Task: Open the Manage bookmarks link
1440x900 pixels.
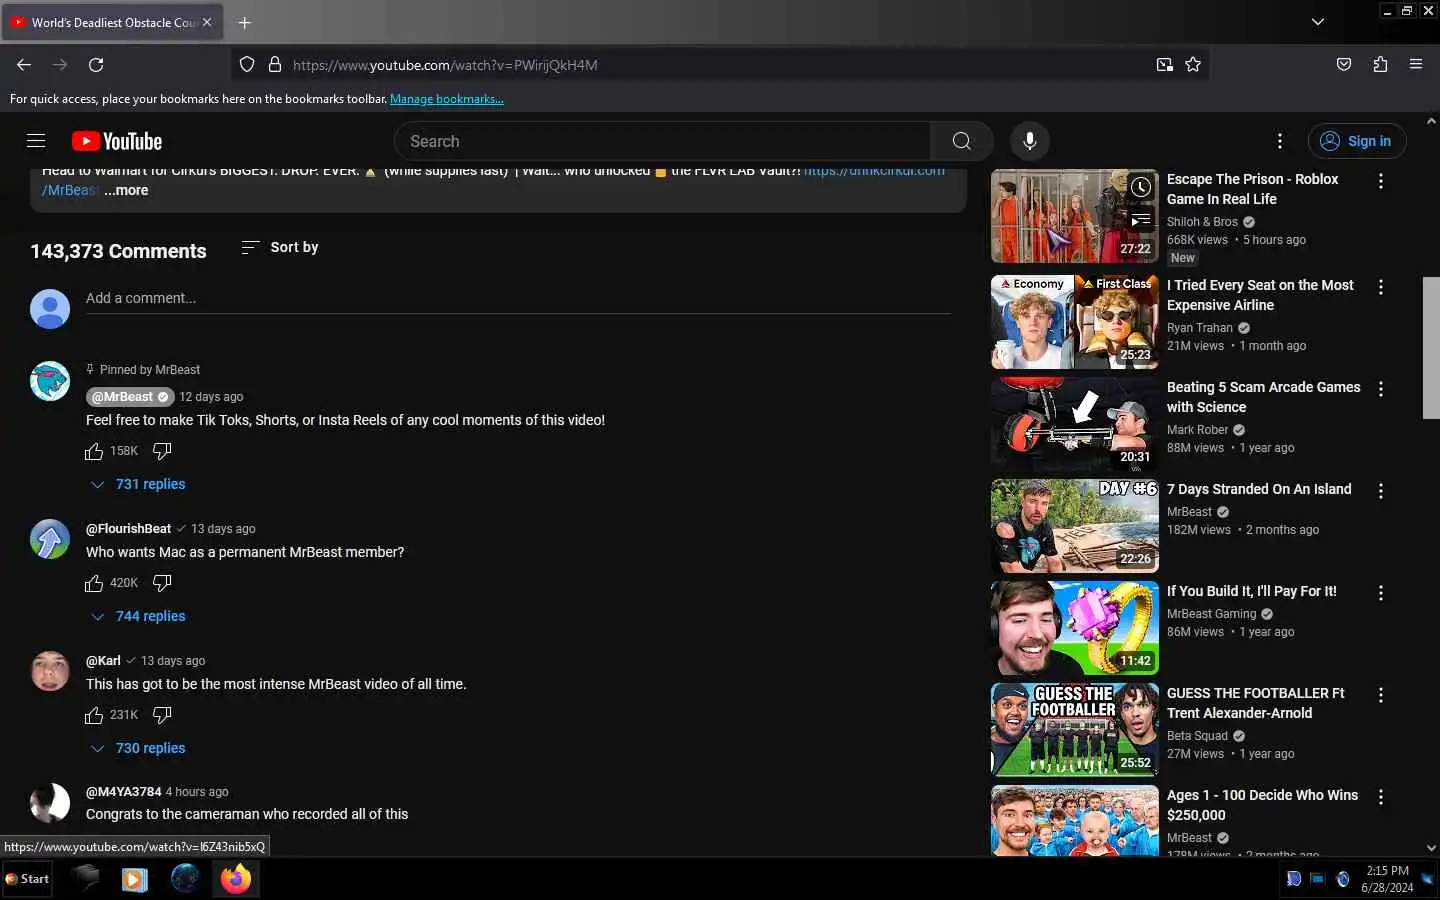Action: point(446,99)
